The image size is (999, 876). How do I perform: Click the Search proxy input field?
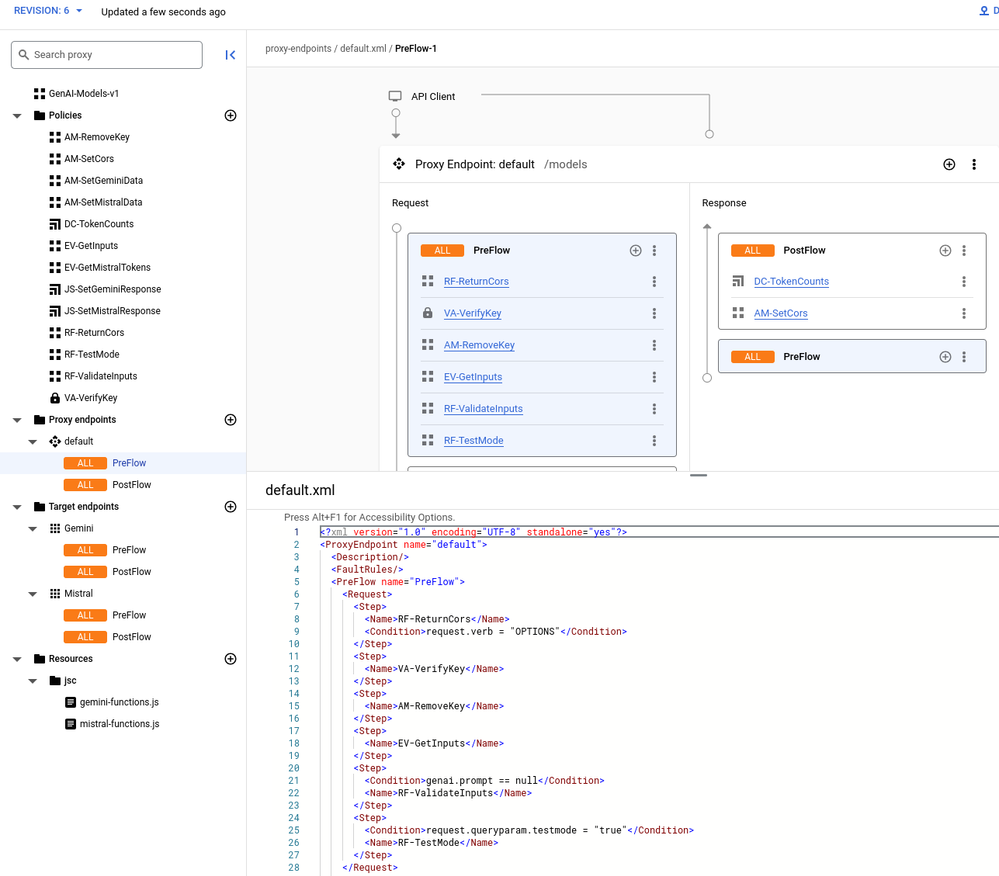tap(106, 55)
